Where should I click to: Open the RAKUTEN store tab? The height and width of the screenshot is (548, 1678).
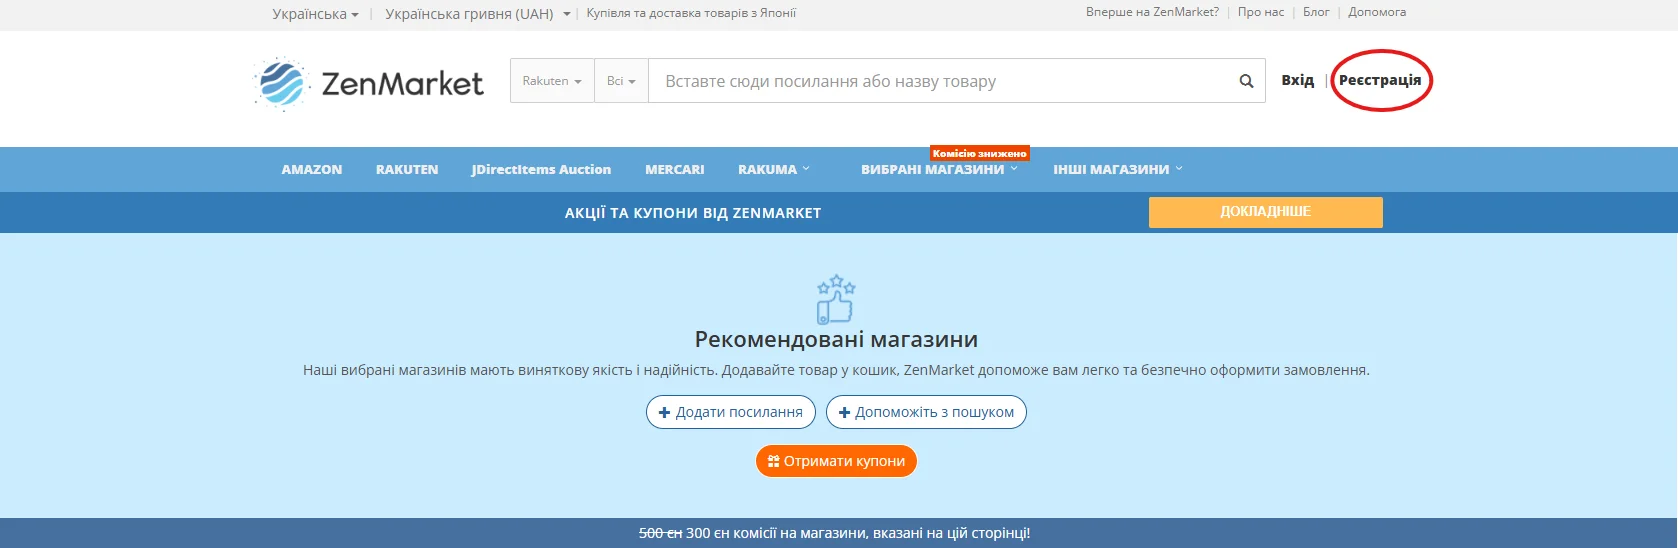(407, 170)
